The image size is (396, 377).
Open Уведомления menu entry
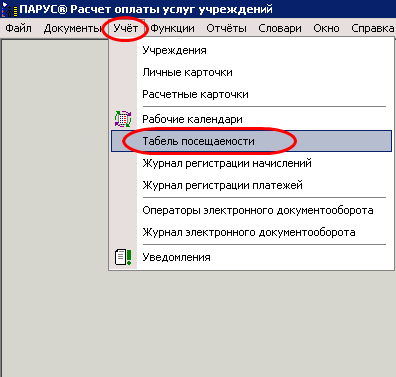(252, 257)
